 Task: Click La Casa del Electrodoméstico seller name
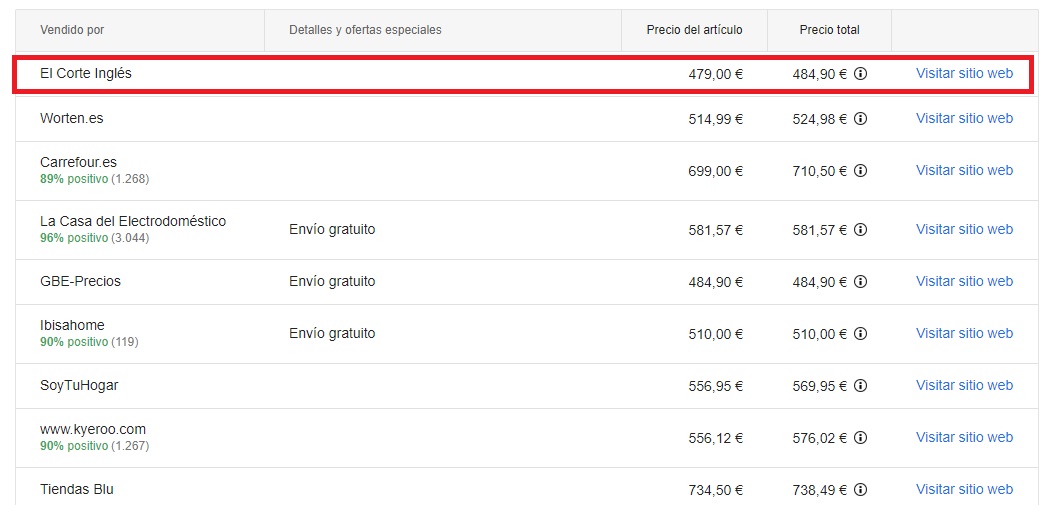click(x=133, y=221)
